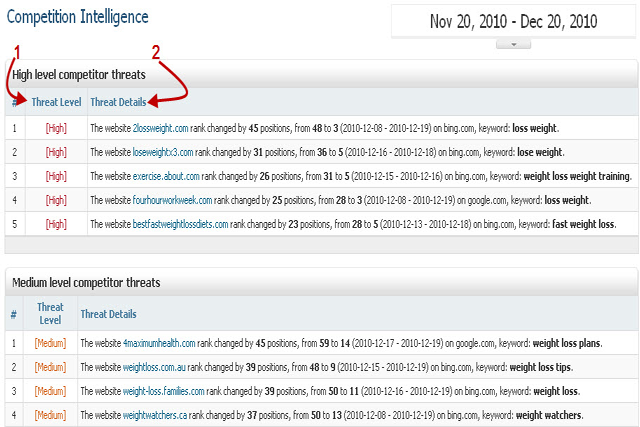640x427 pixels.
Task: Open the loseweightx3.com link
Action: [x=163, y=152]
